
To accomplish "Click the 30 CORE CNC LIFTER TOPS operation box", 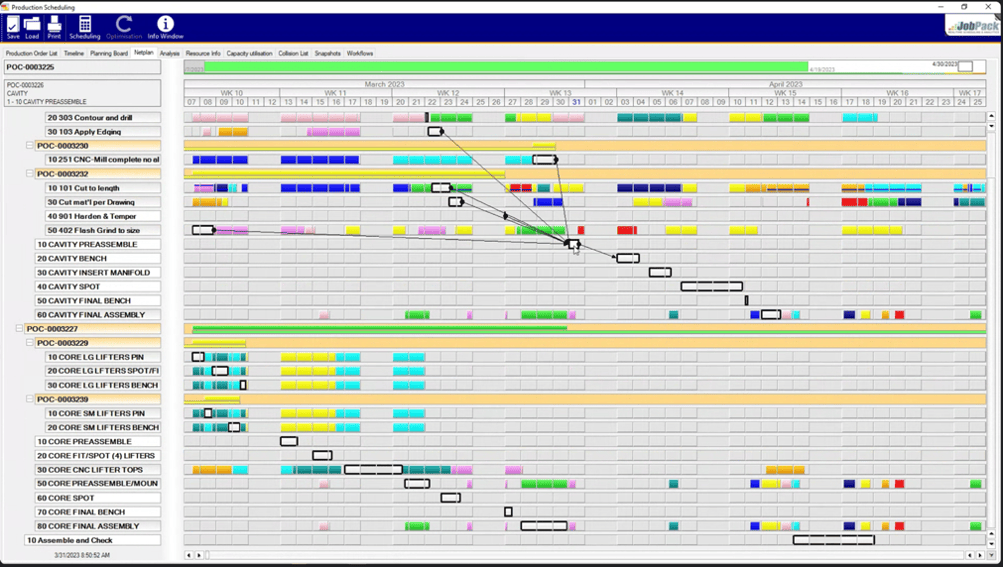I will click(x=374, y=471).
